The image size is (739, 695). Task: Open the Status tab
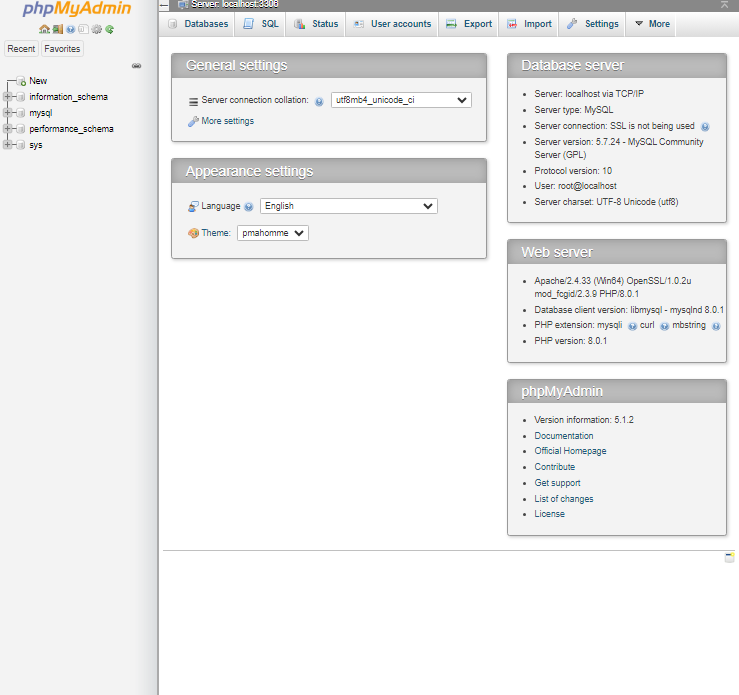pos(316,24)
